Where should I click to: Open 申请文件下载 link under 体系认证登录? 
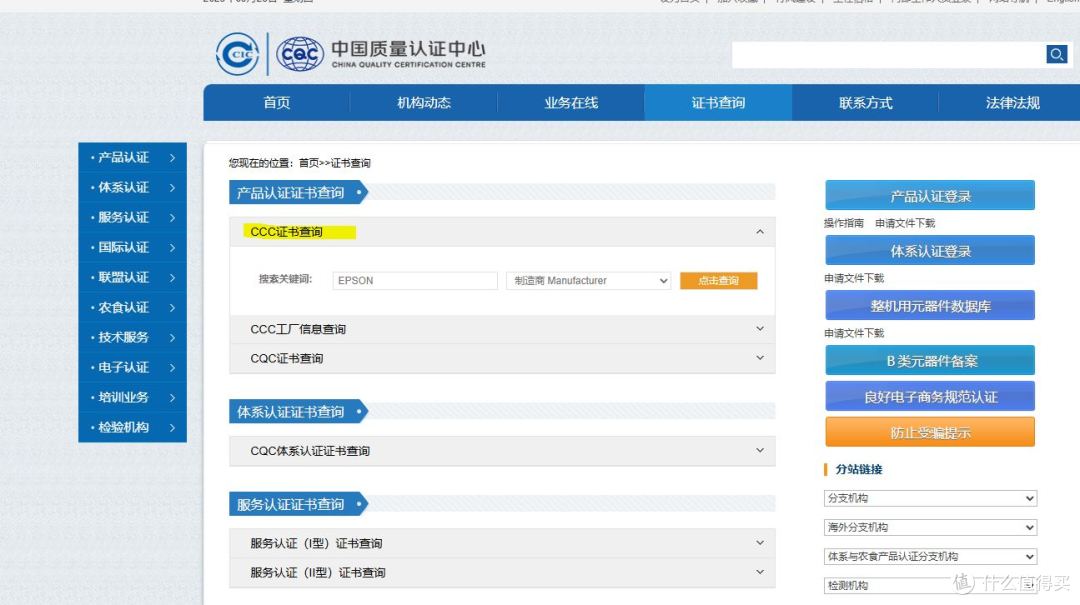click(854, 278)
